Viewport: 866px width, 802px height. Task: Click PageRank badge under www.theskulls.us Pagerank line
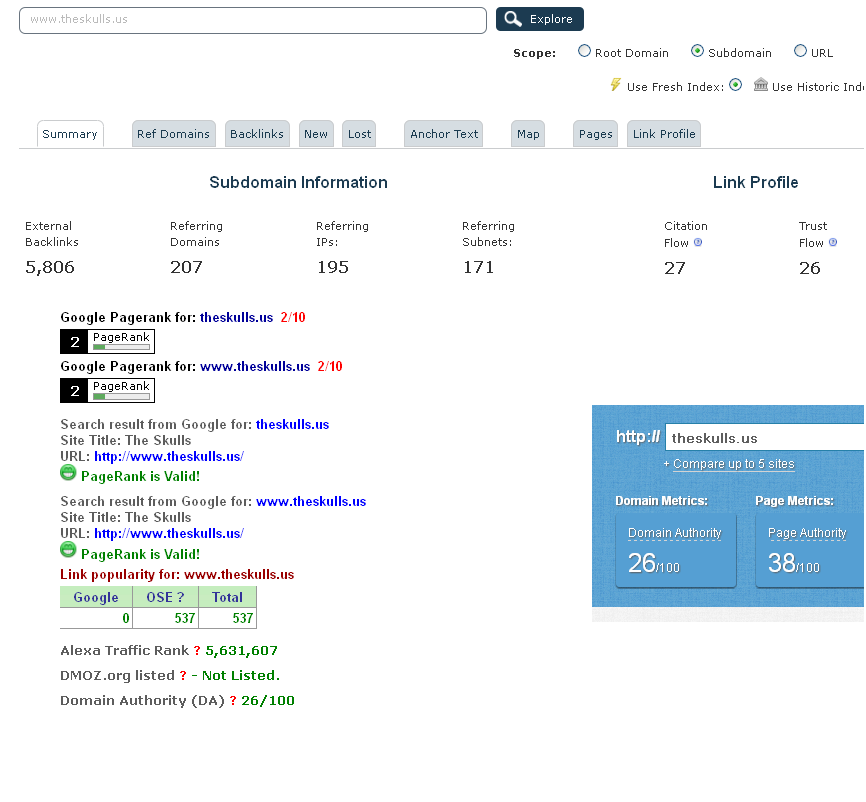tap(107, 391)
